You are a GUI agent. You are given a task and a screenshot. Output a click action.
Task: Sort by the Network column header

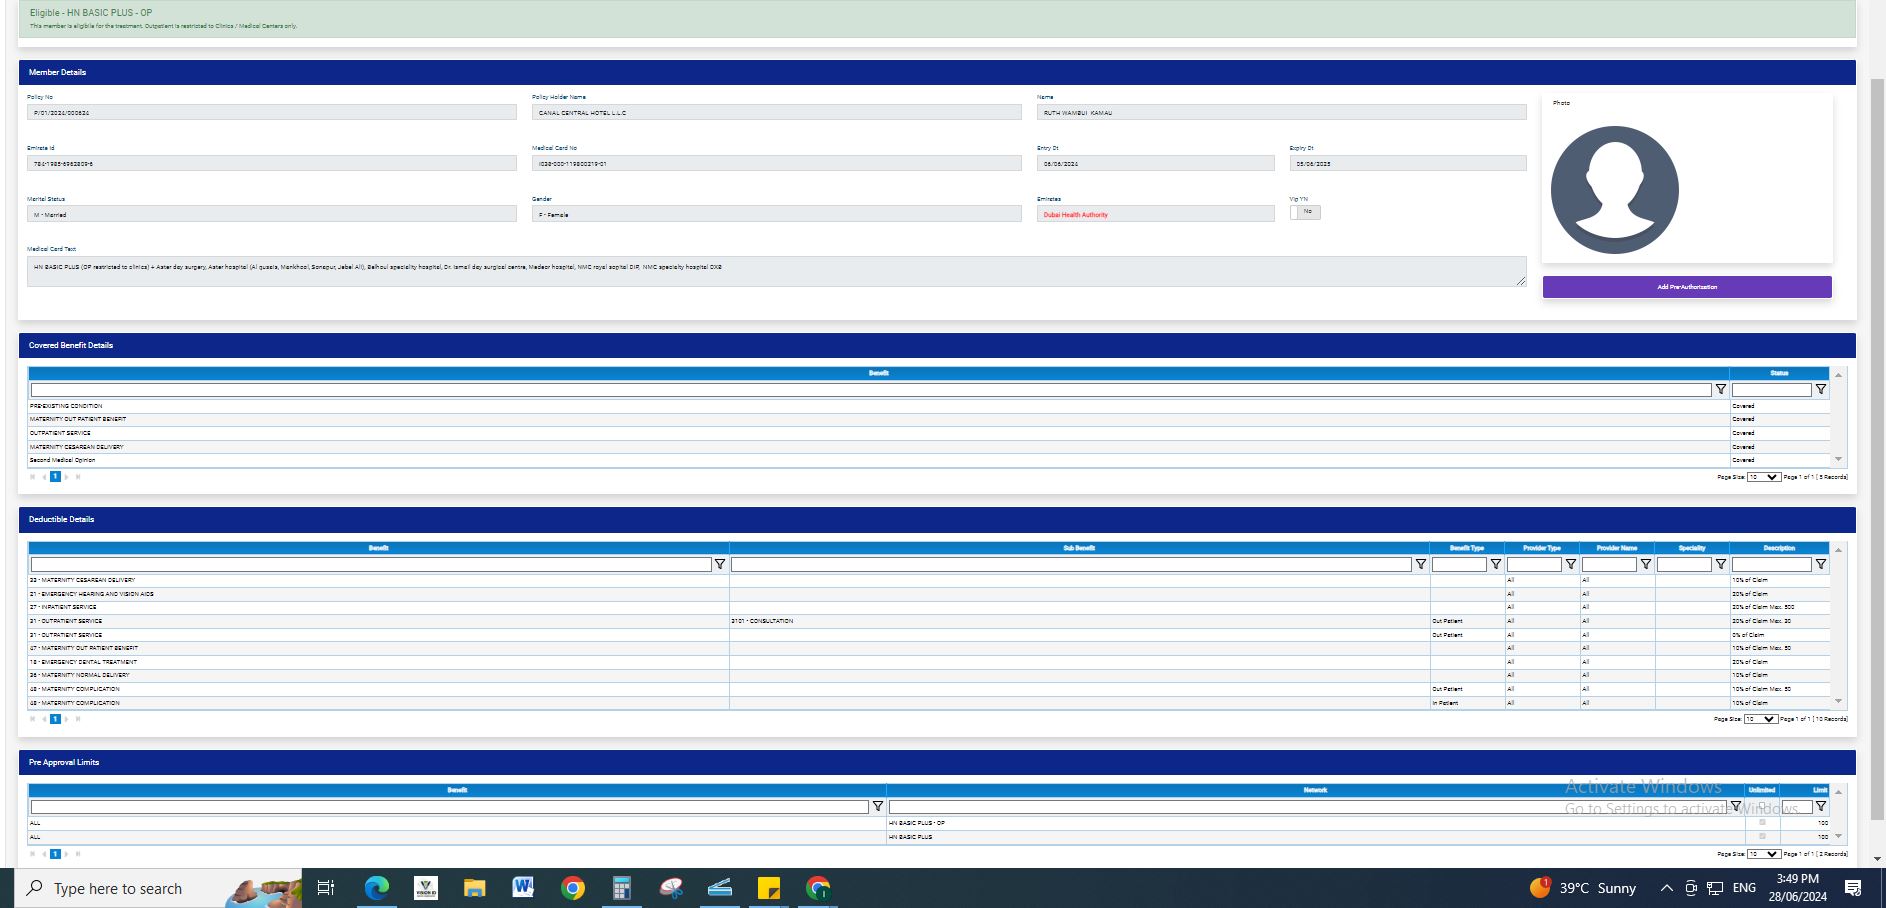pos(1315,790)
